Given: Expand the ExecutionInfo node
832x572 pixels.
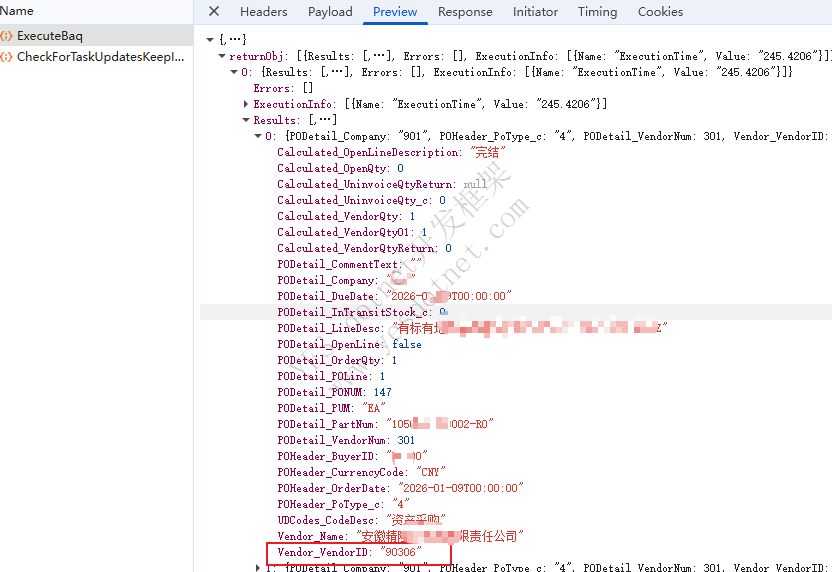Looking at the screenshot, I should pos(246,104).
